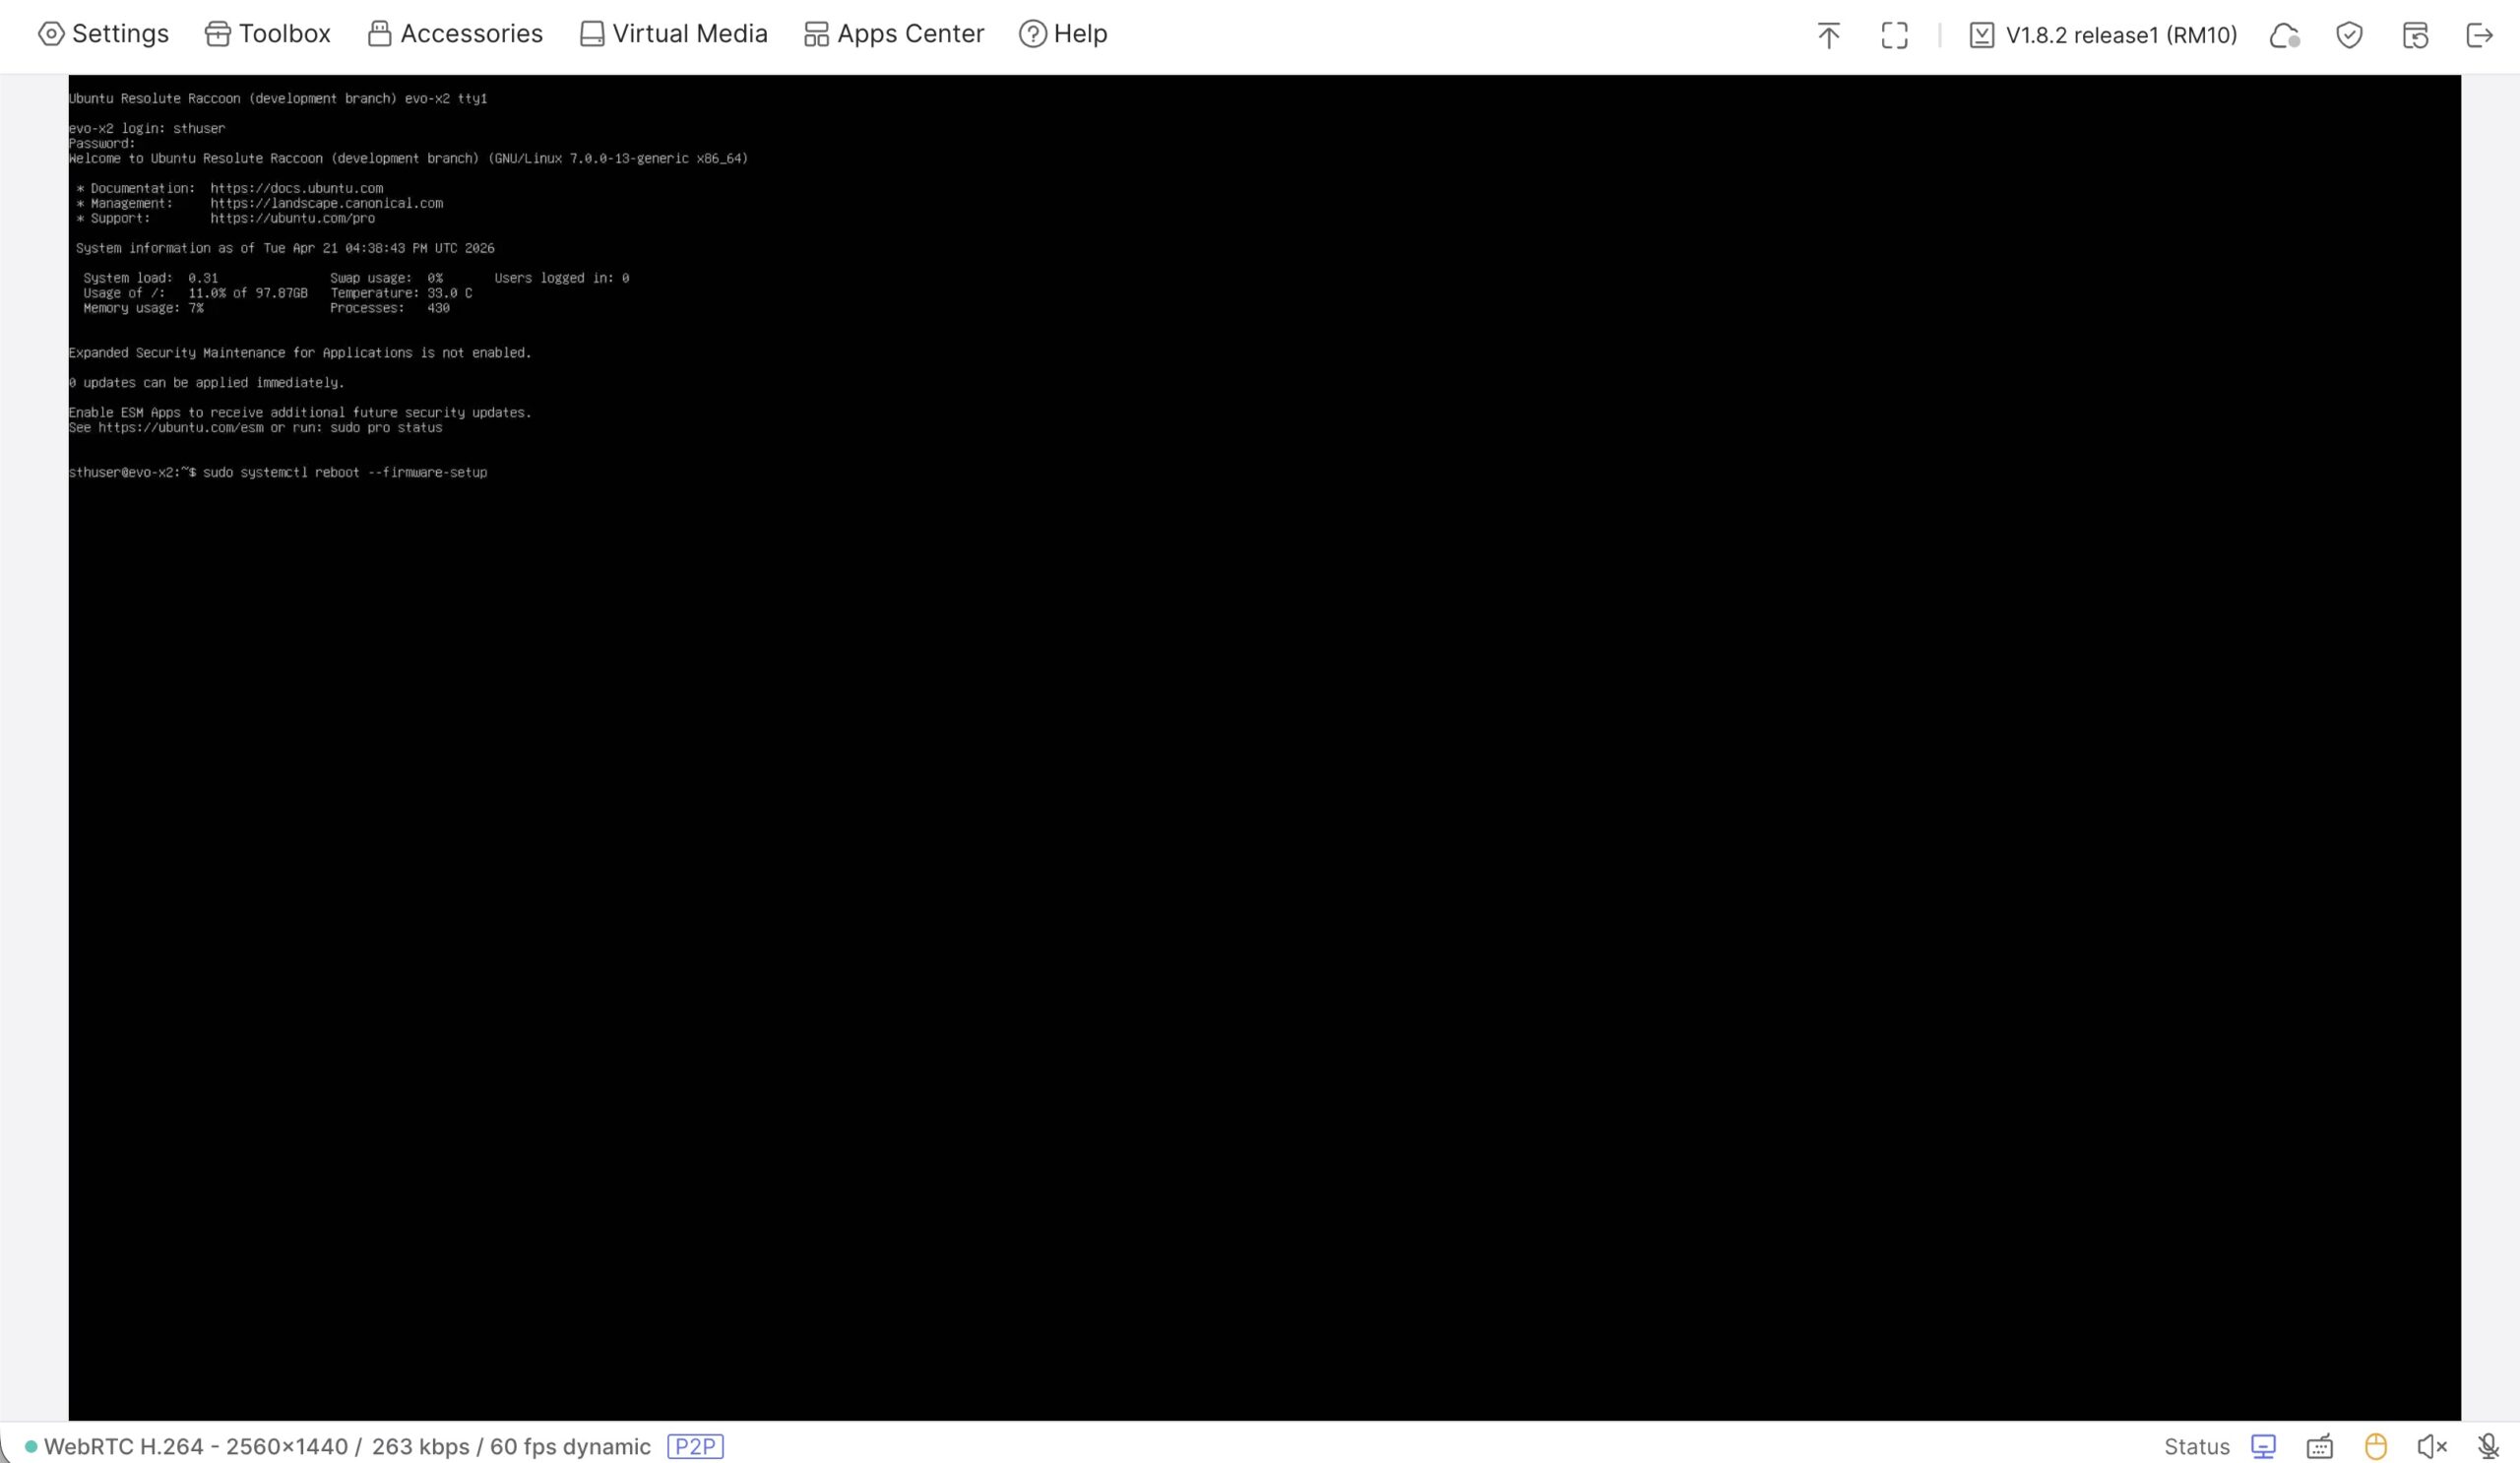
Task: Collapse toolbar with up-arrow icon
Action: pyautogui.click(x=1828, y=36)
